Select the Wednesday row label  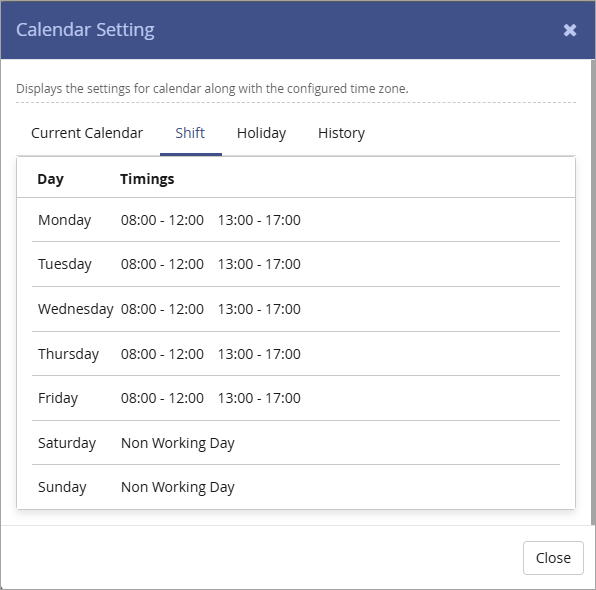point(76,309)
